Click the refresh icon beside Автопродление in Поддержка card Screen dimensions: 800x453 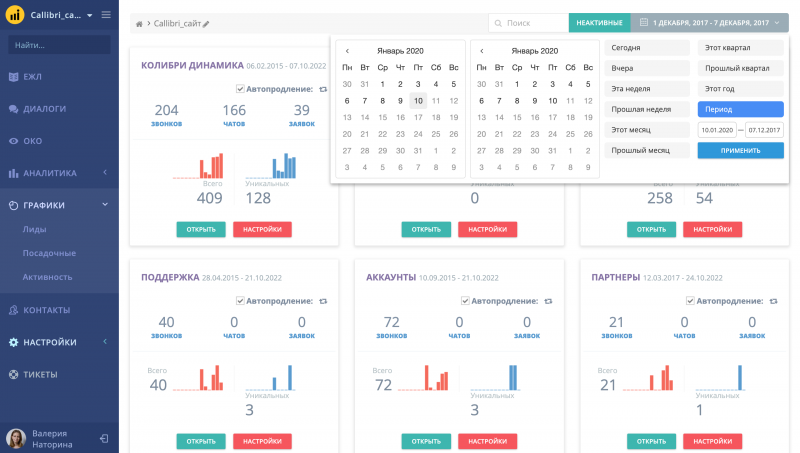point(323,301)
